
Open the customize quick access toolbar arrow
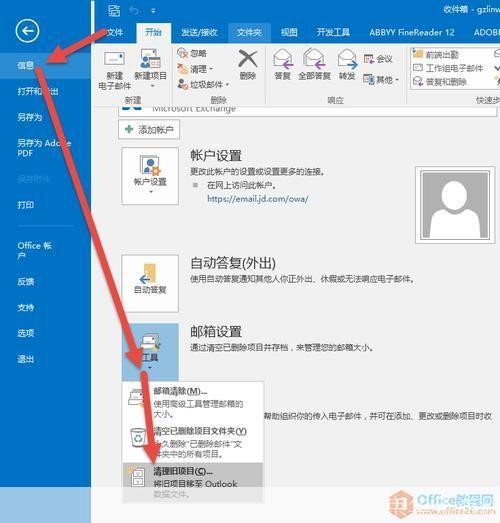pyautogui.click(x=153, y=11)
